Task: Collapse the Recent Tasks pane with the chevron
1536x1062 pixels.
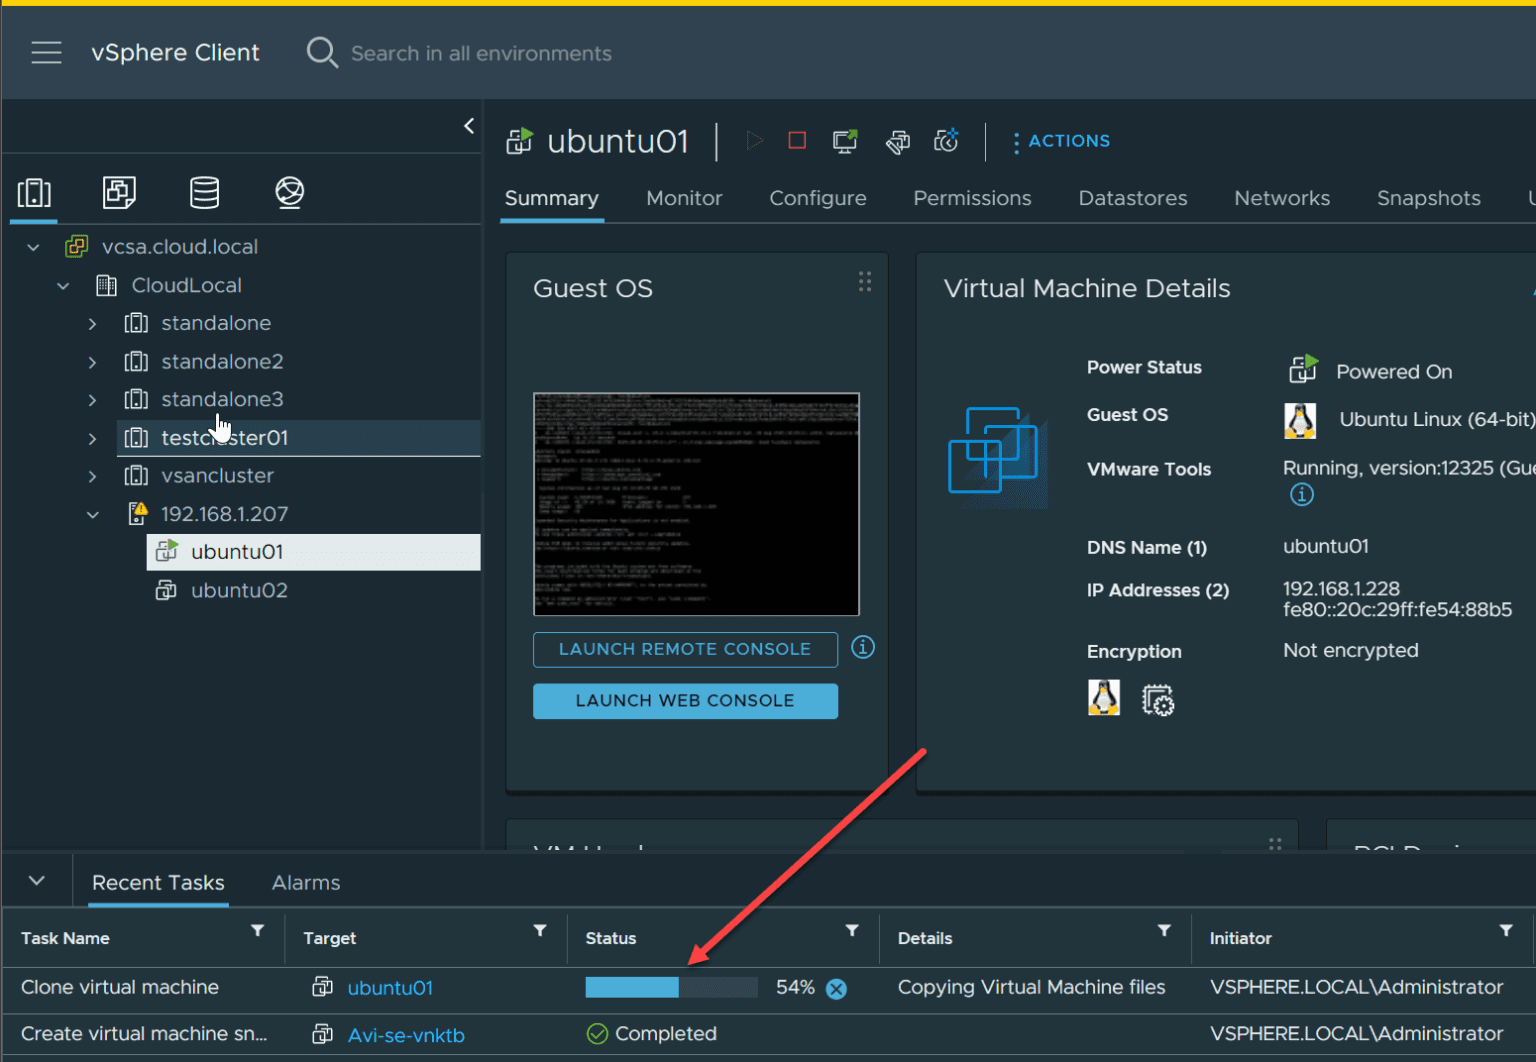Action: click(x=36, y=880)
